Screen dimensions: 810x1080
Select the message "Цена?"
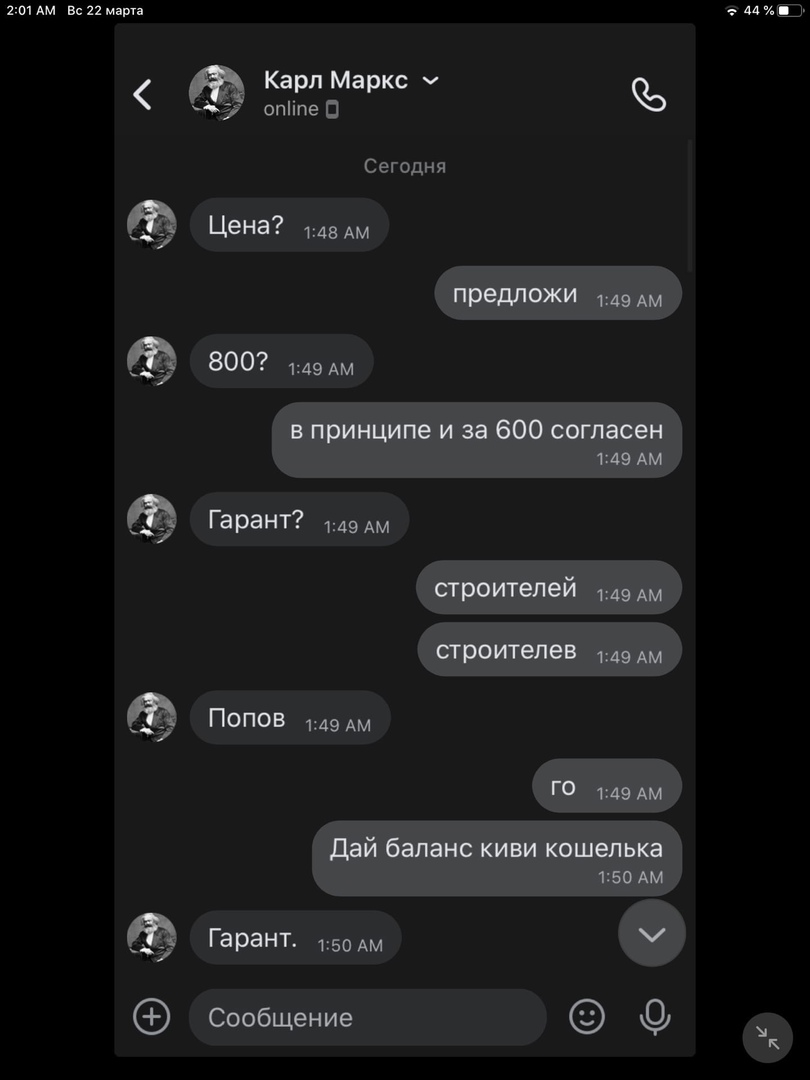[289, 225]
